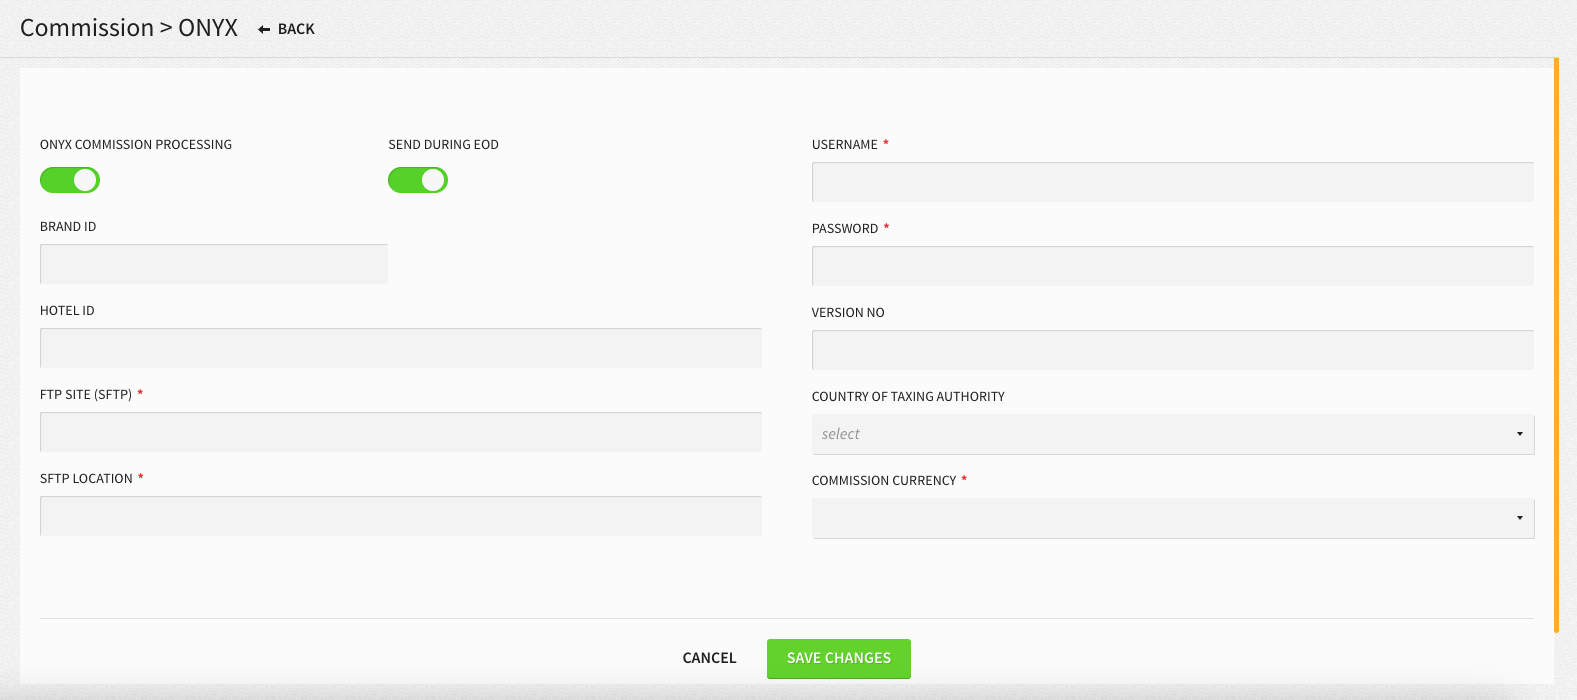Screen dimensions: 1577x700
Task: Focus the Brand ID input field
Action: (x=214, y=264)
